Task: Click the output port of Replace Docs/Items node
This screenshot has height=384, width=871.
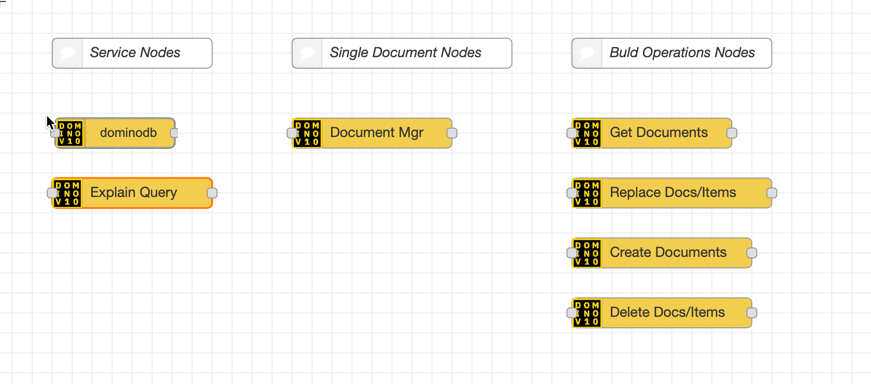Action: (772, 193)
